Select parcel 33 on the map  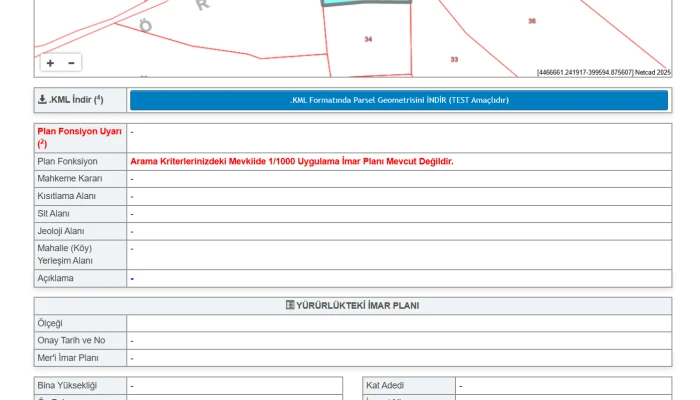pos(454,60)
